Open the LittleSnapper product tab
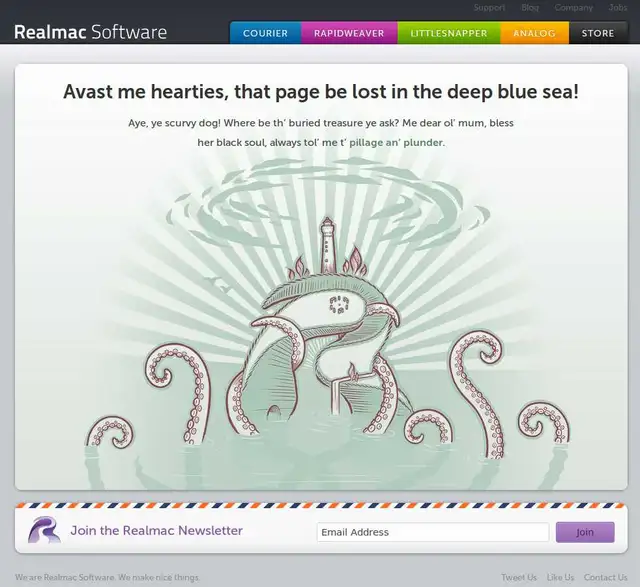This screenshot has height=587, width=640. 449,33
